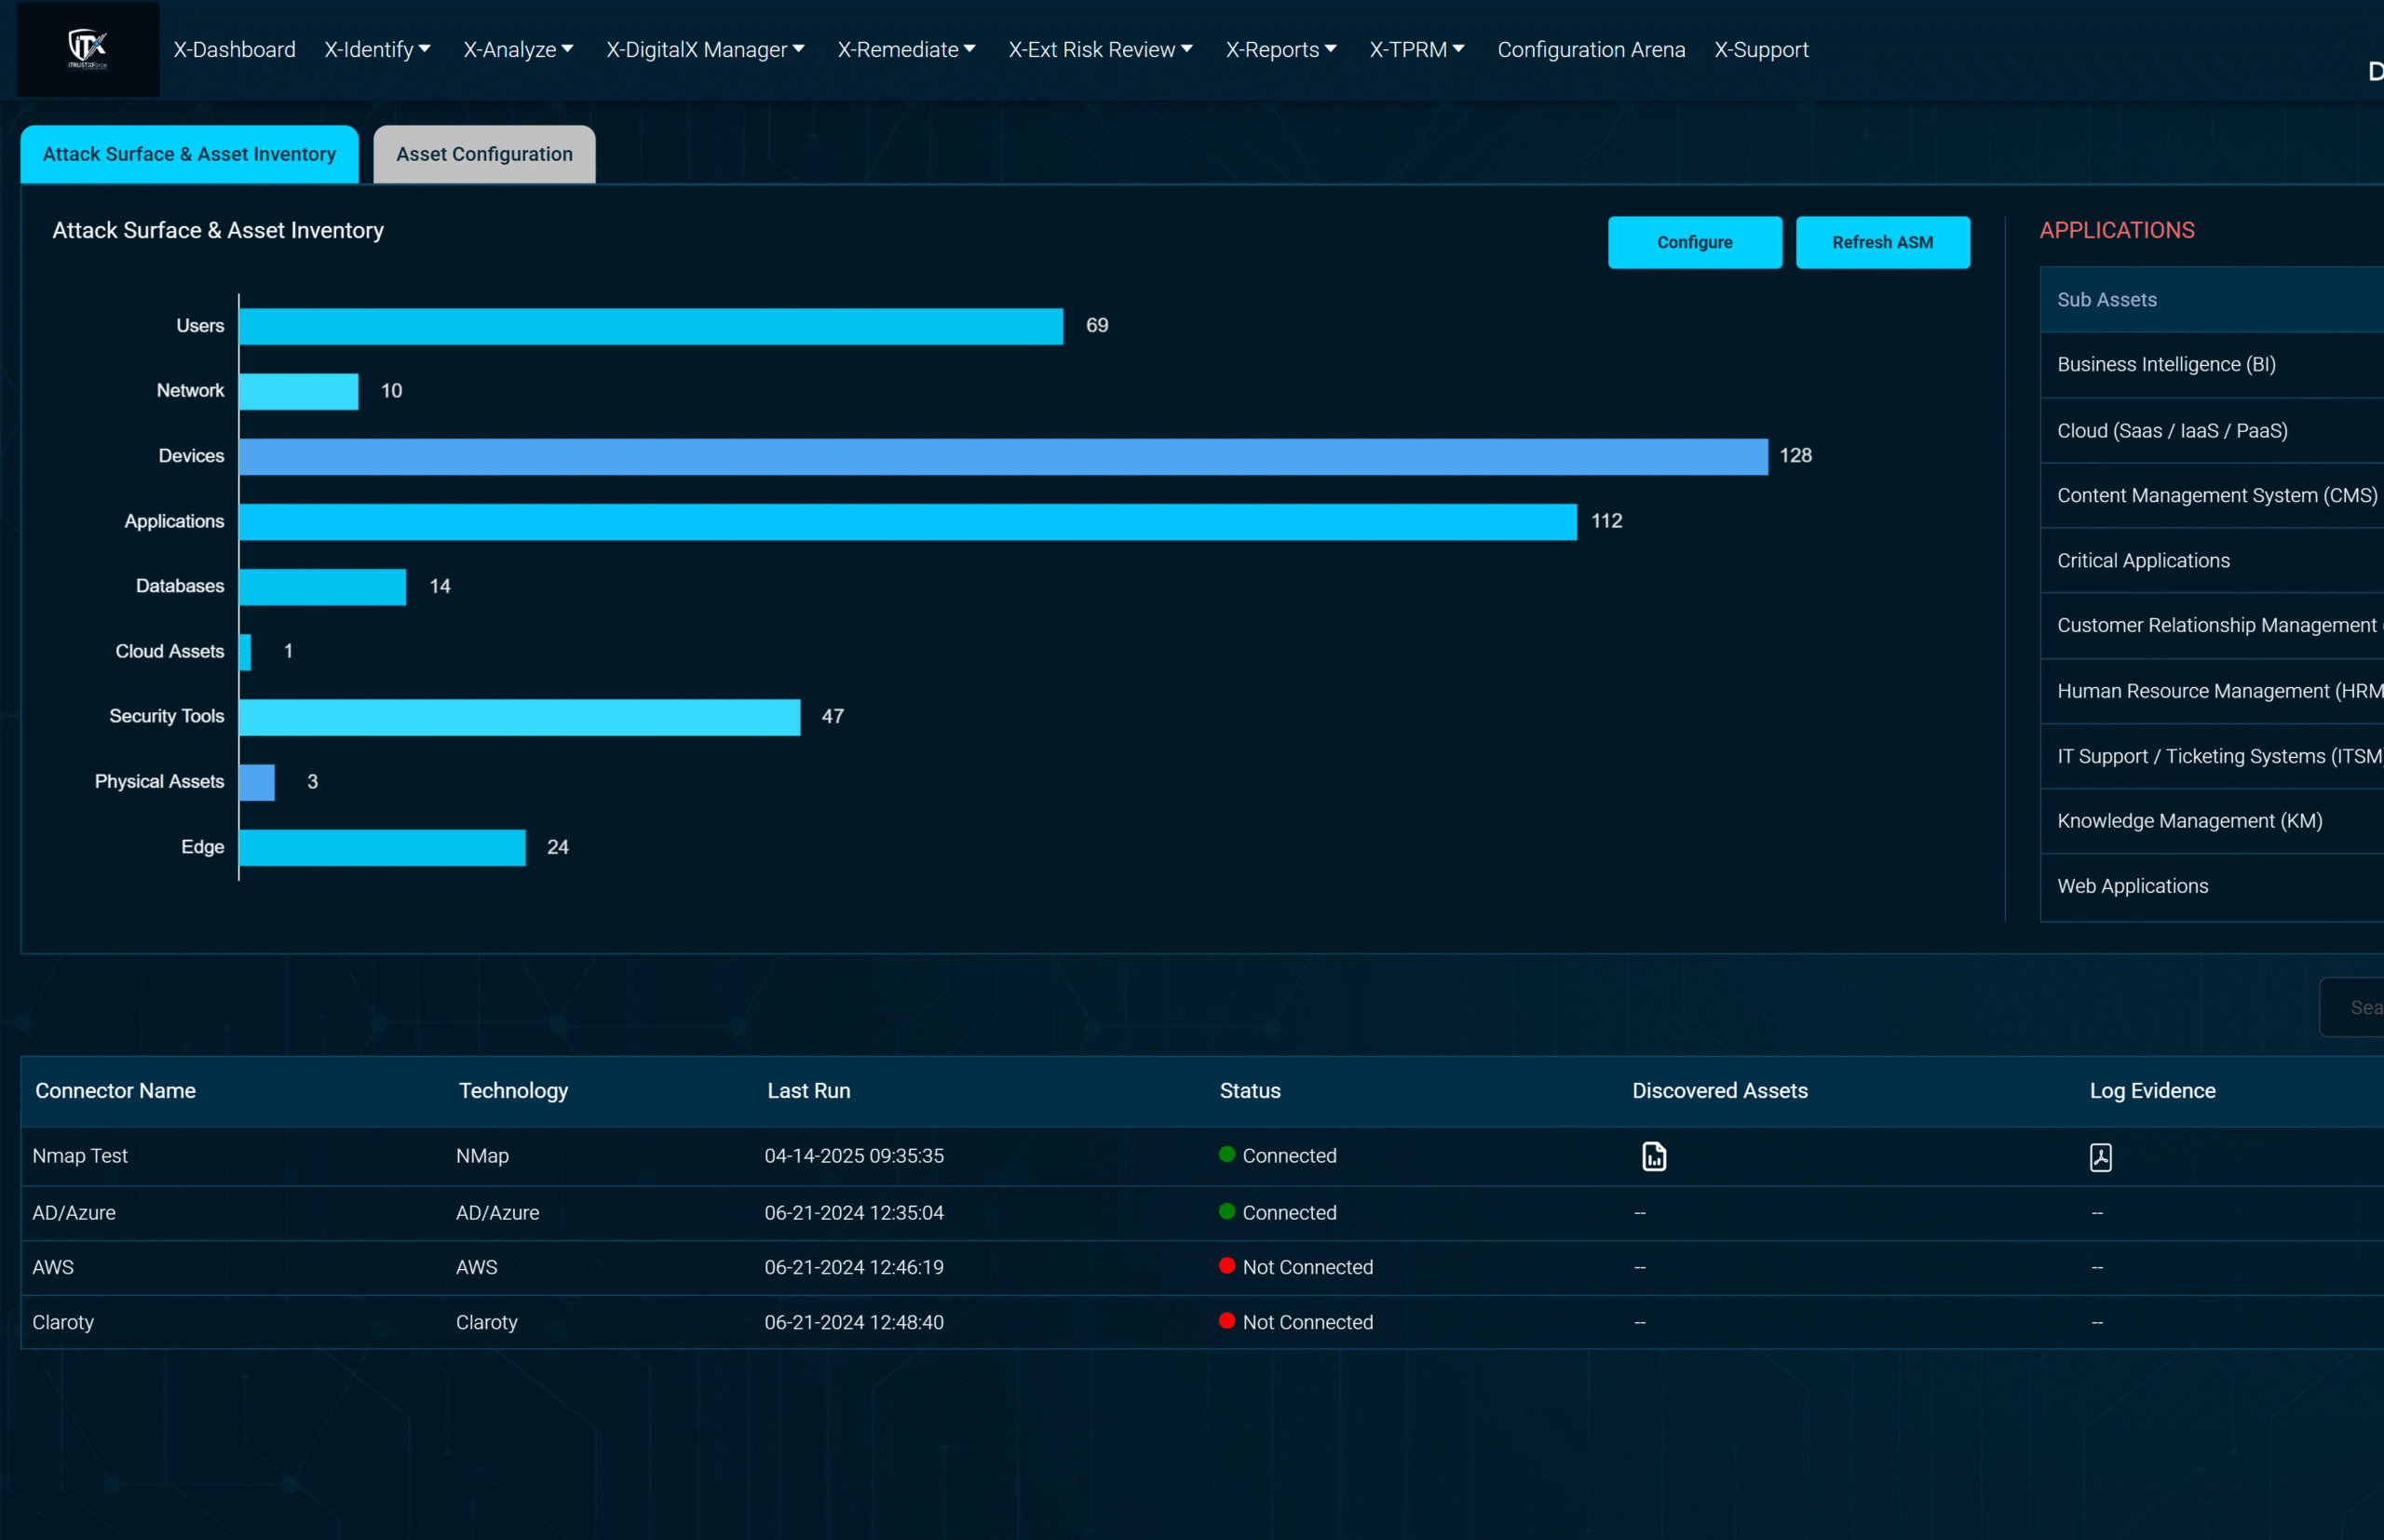This screenshot has height=1540, width=2384.
Task: Click the Status column header
Action: tap(1250, 1091)
